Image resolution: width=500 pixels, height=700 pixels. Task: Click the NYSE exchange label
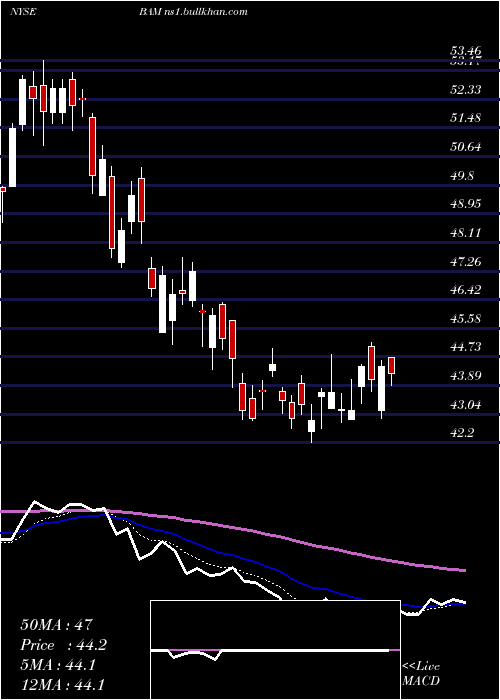[x=23, y=12]
